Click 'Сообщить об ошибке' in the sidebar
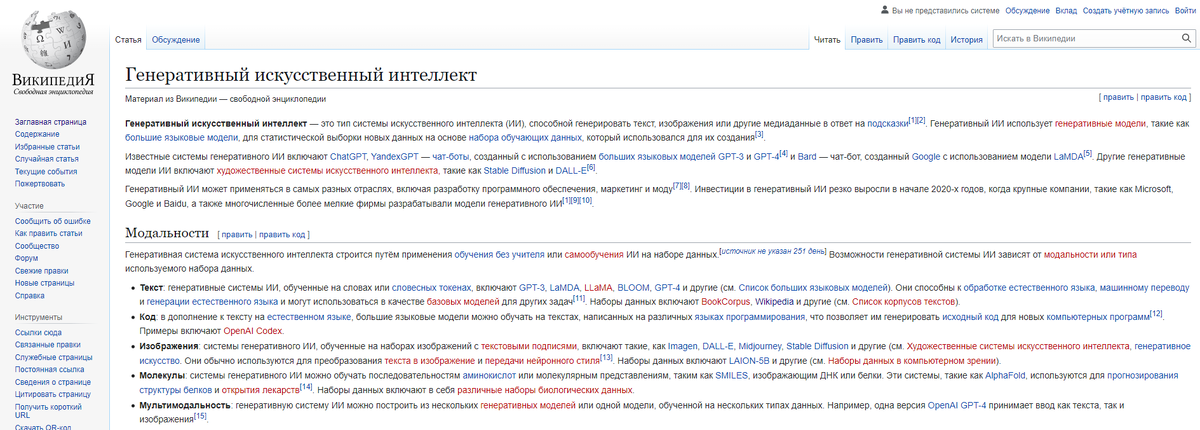This screenshot has height=430, width=1200. tap(53, 220)
